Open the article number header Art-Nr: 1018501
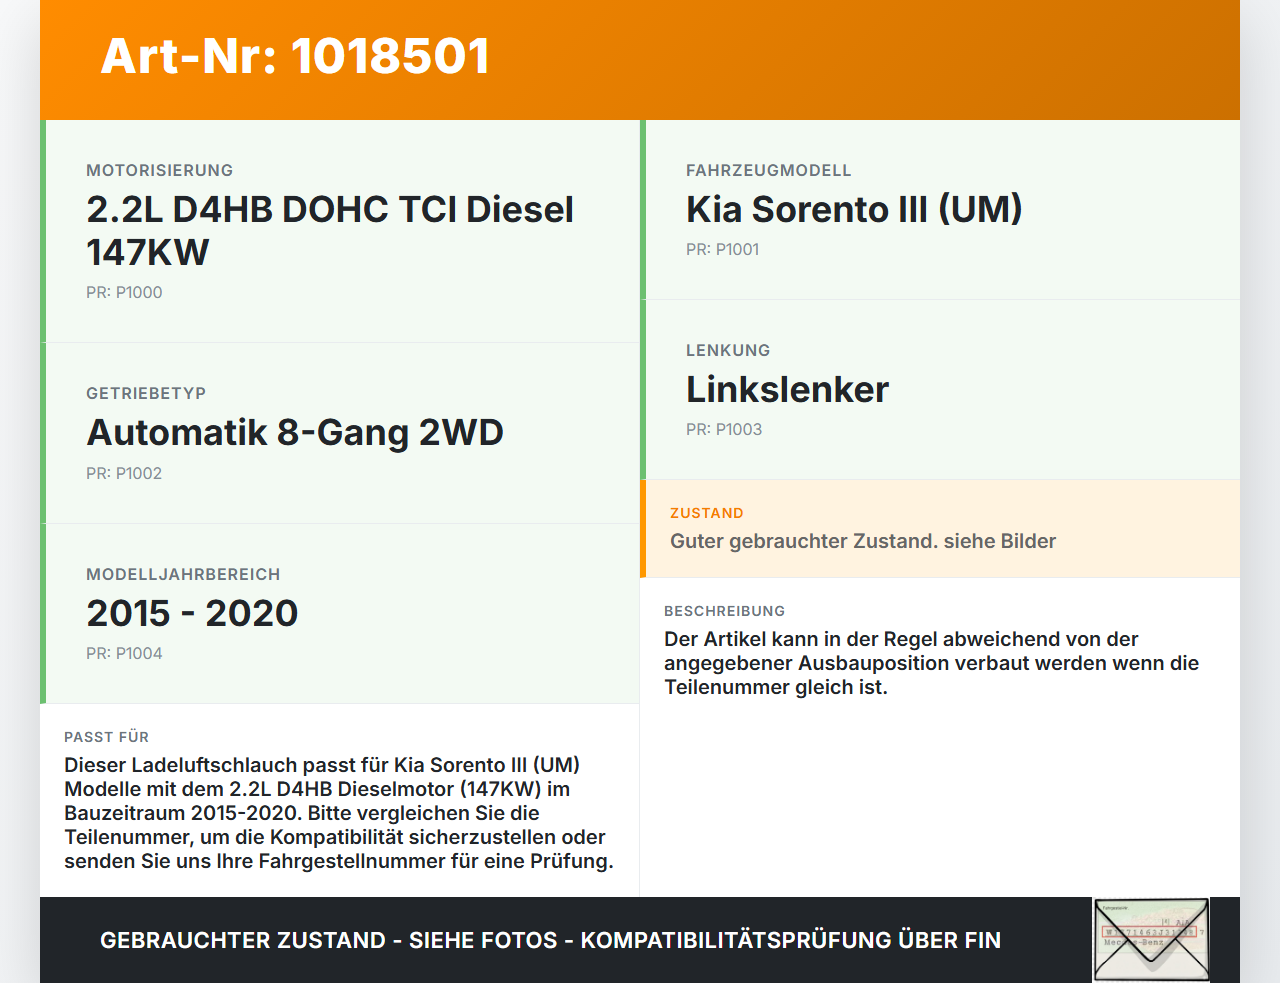1280x983 pixels. coord(294,56)
